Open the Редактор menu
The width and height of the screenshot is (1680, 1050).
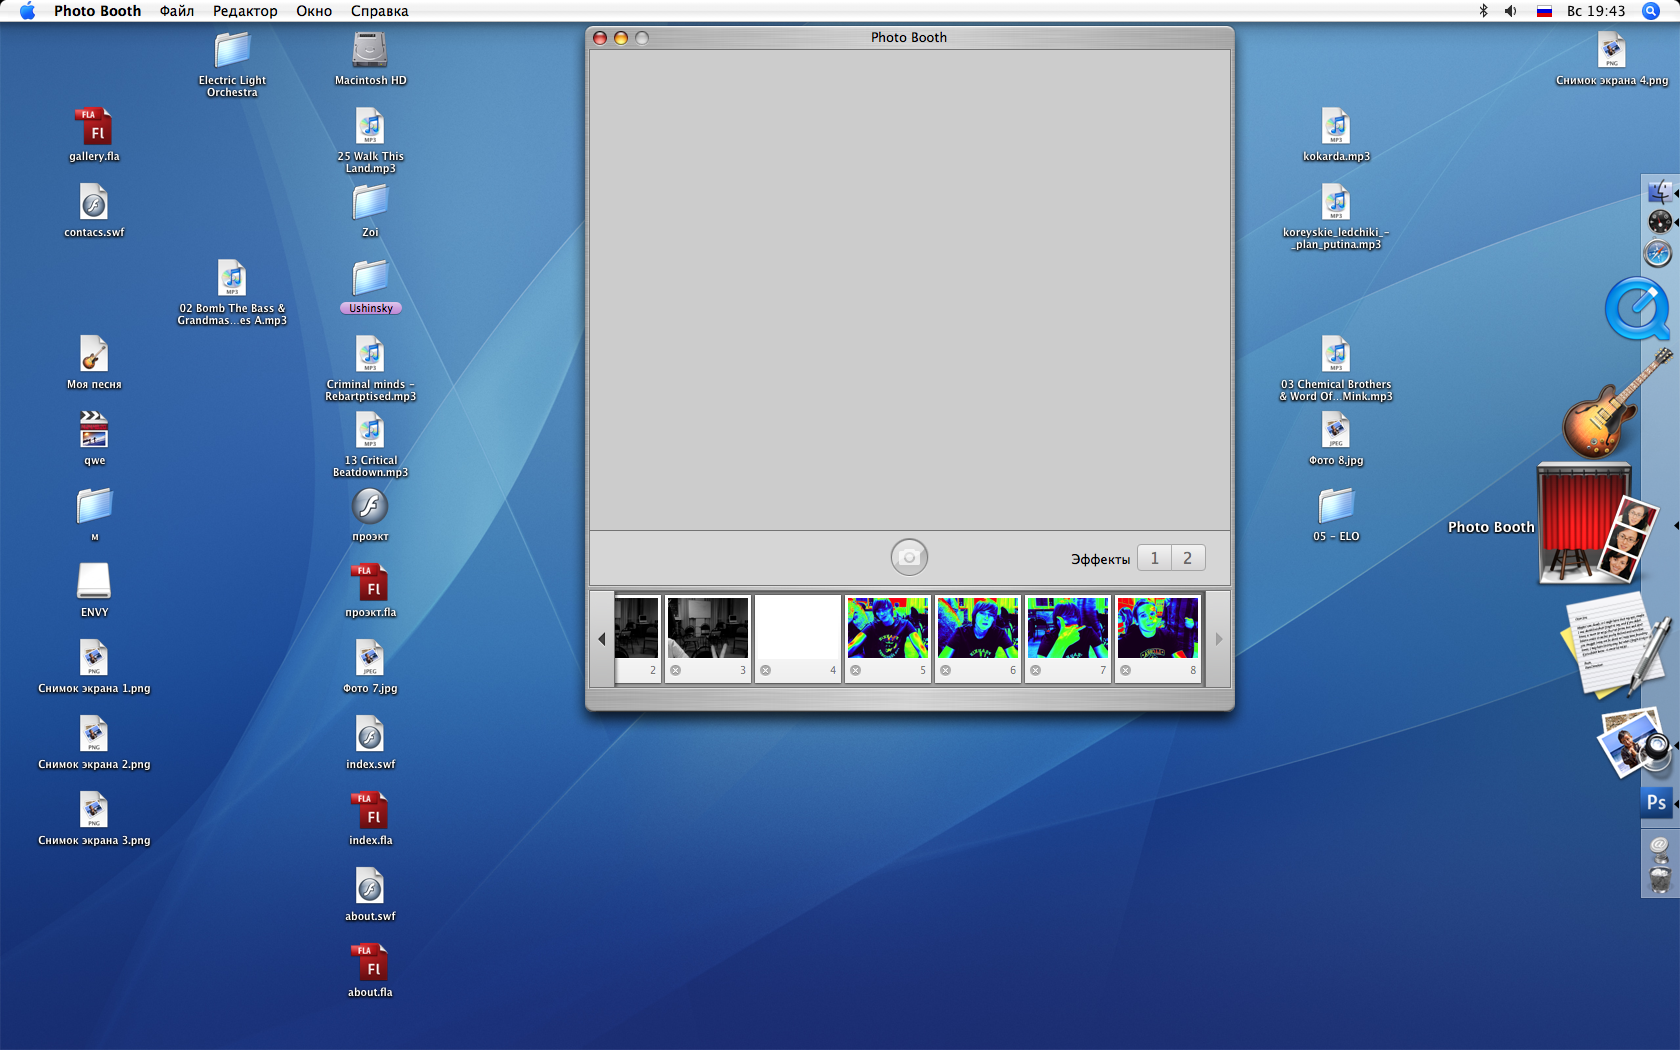[x=245, y=11]
